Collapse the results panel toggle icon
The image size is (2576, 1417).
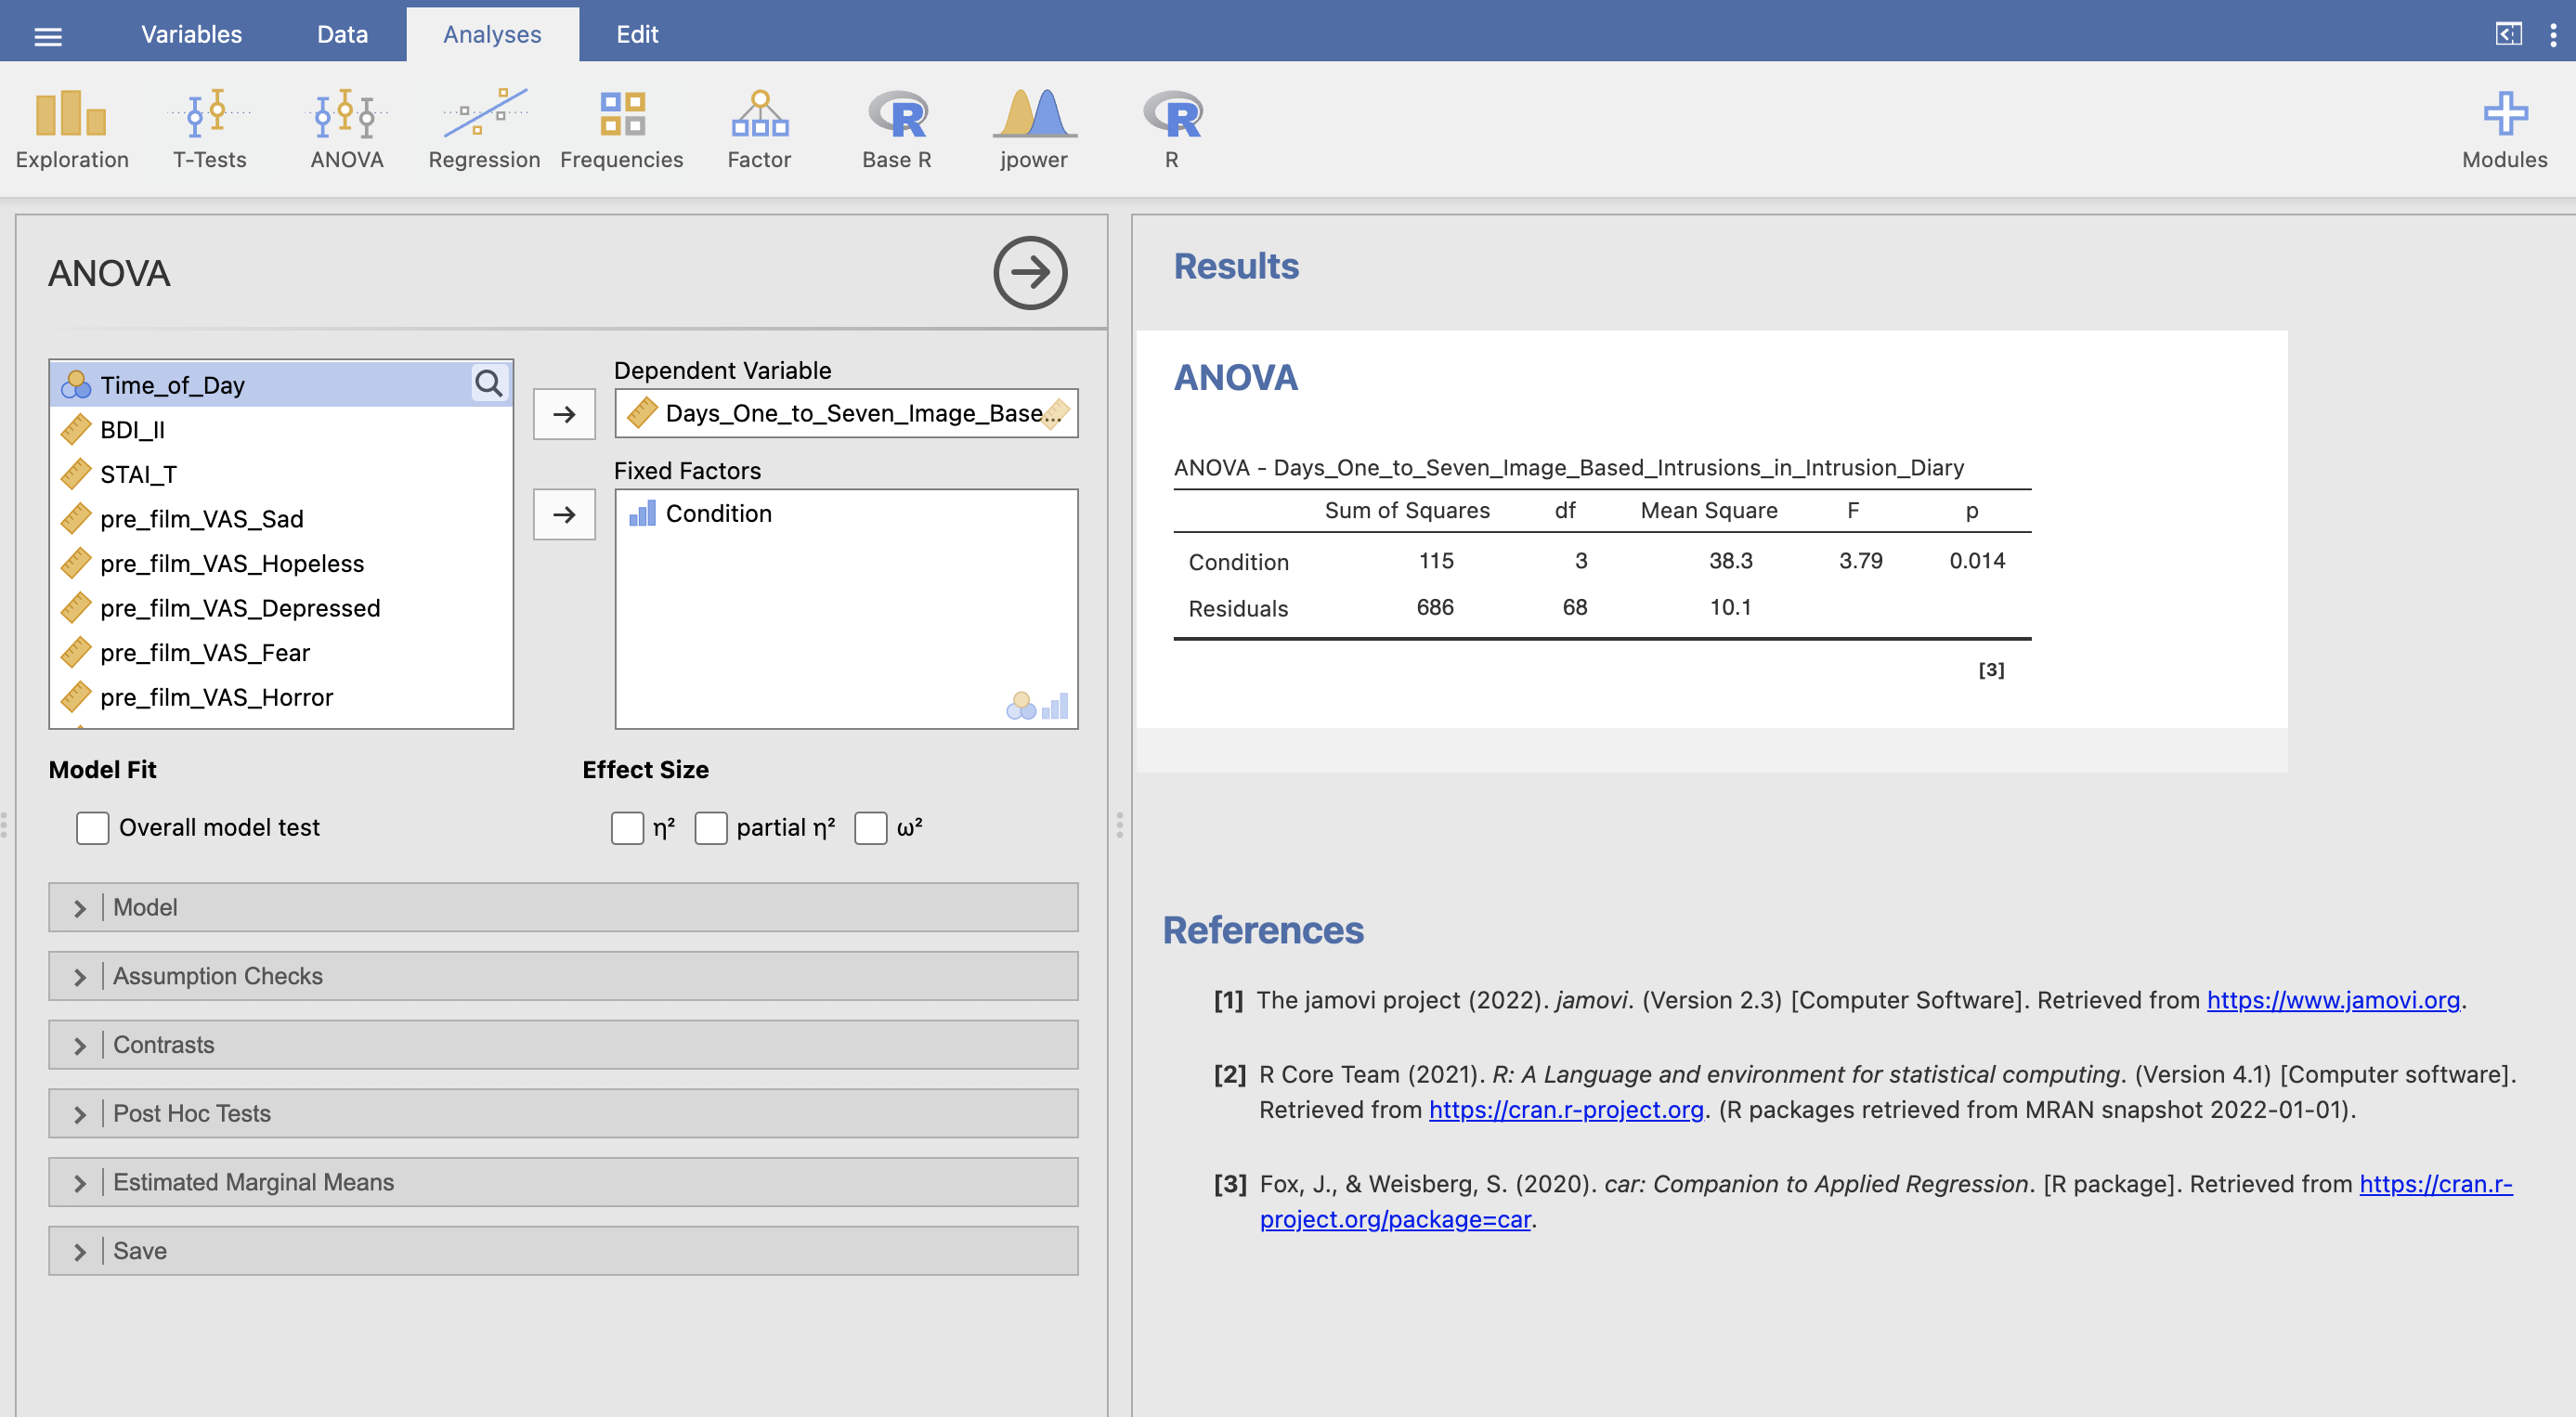2508,34
